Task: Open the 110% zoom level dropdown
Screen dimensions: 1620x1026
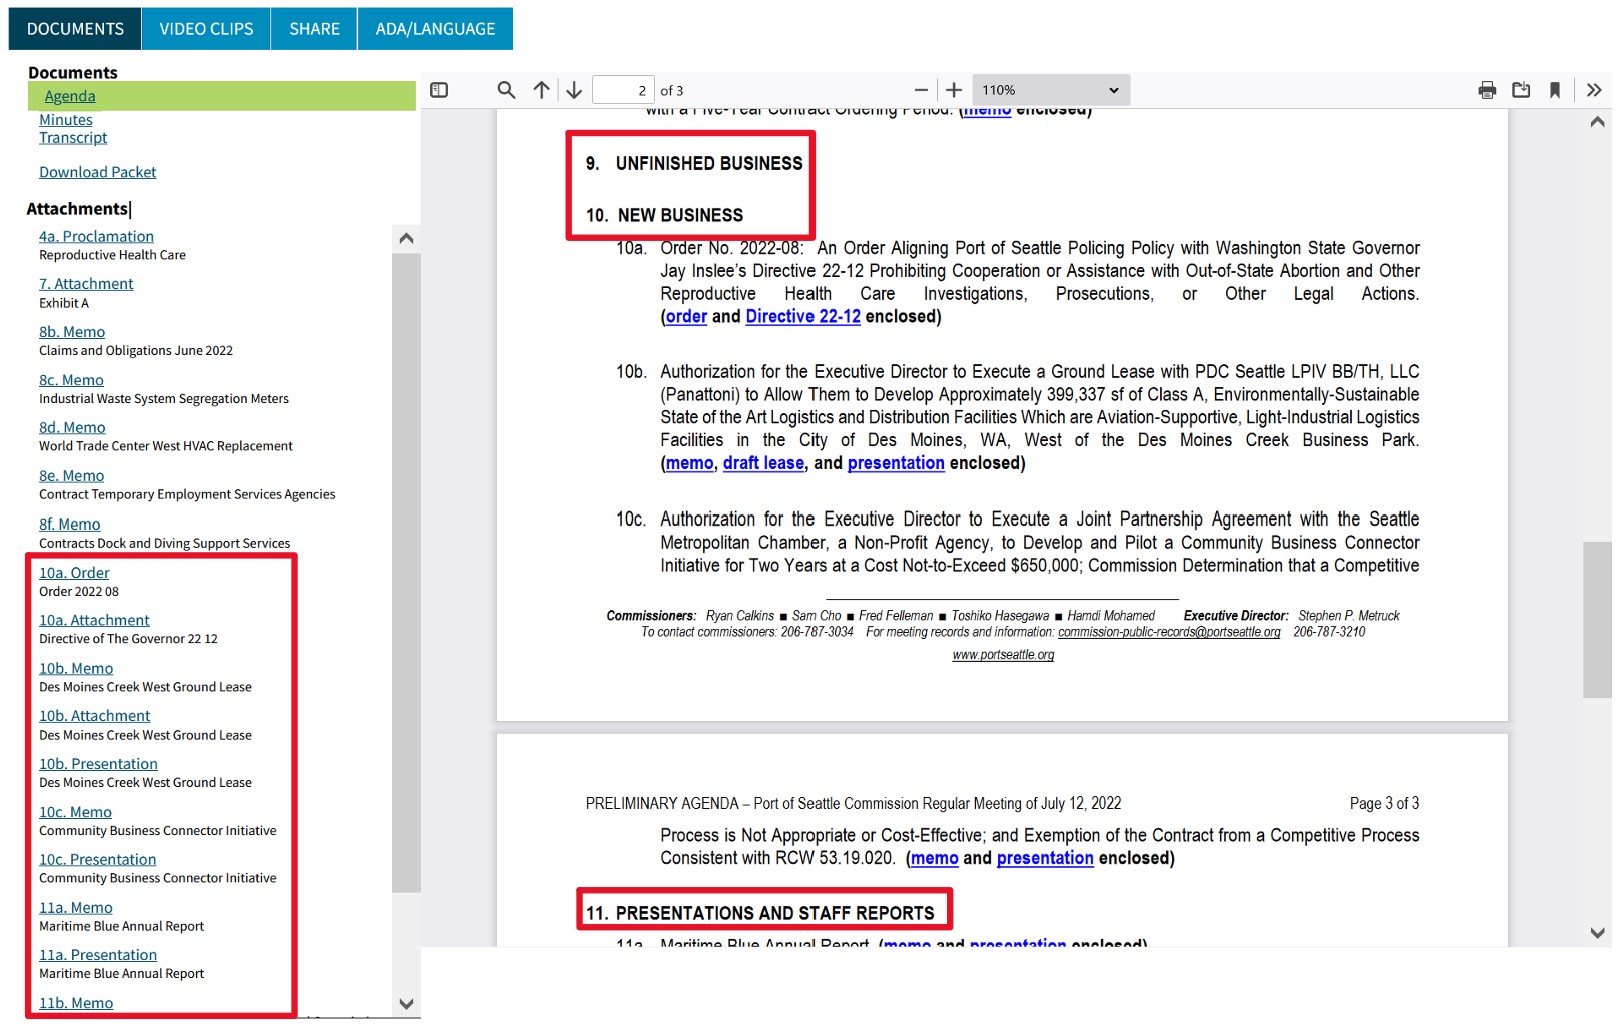Action: click(1050, 90)
